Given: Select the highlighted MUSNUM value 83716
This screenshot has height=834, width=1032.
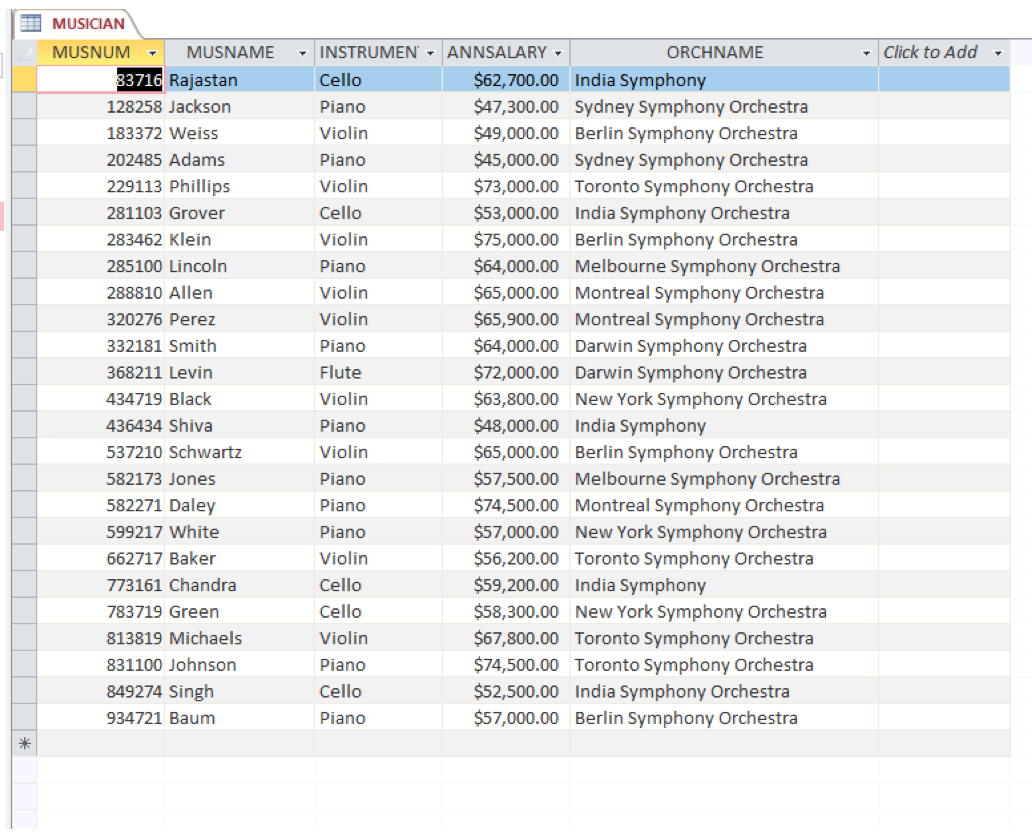Looking at the screenshot, I should (140, 79).
